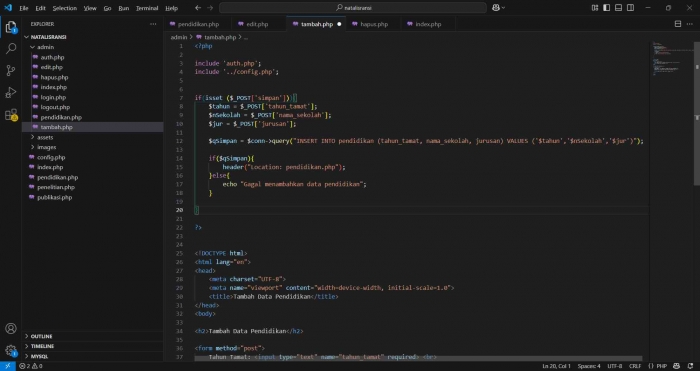Open Explorer Views and More Actions ellipsis
Image resolution: width=700 pixels, height=371 pixels.
click(153, 24)
